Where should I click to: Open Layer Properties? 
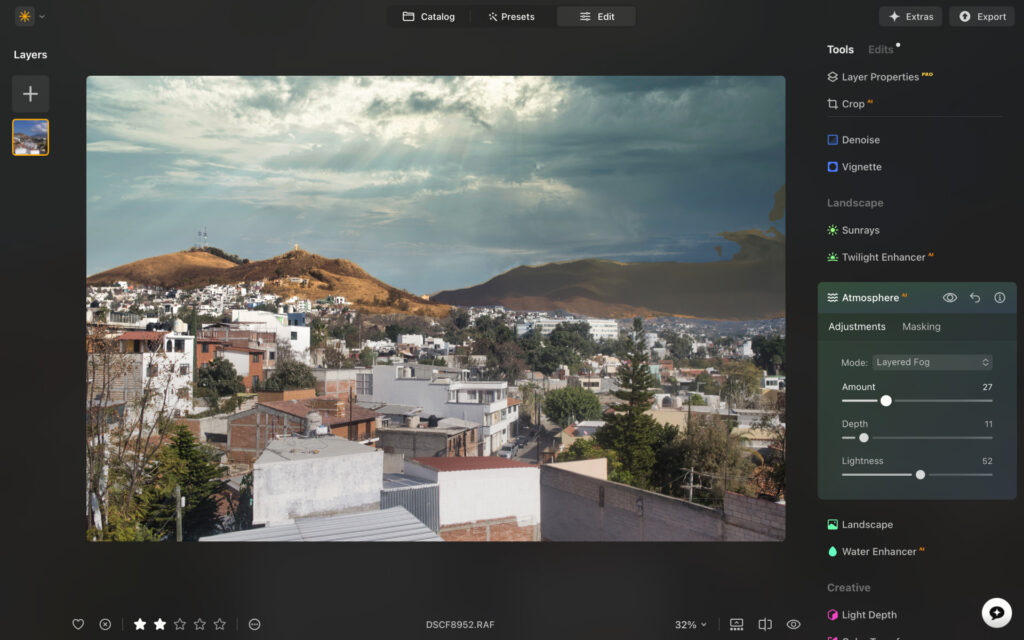coord(878,76)
